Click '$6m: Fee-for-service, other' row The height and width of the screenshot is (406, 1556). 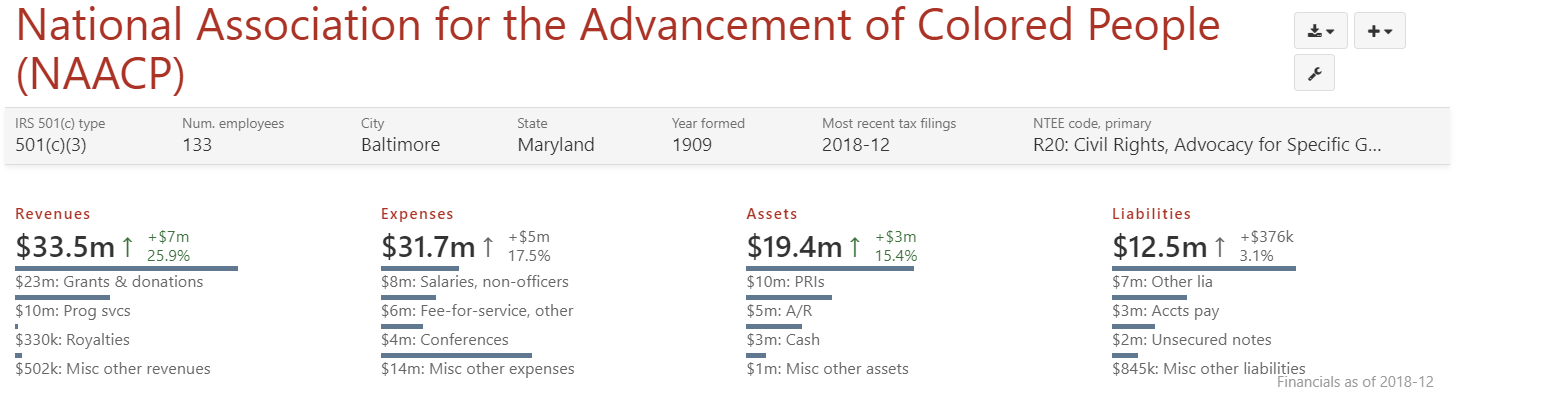click(477, 311)
